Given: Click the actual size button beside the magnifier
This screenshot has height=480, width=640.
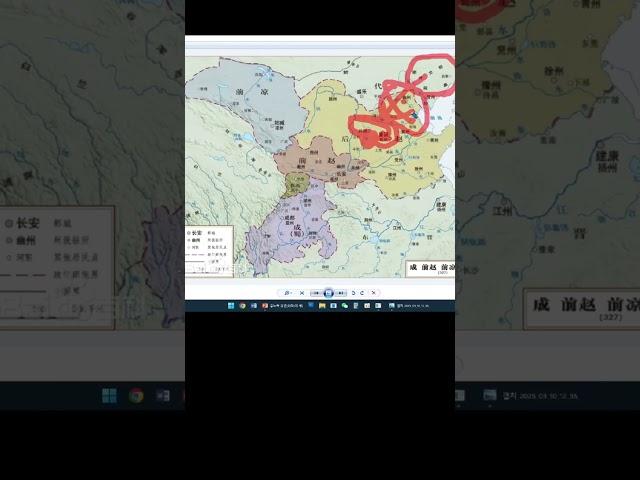Looking at the screenshot, I should click(x=302, y=293).
